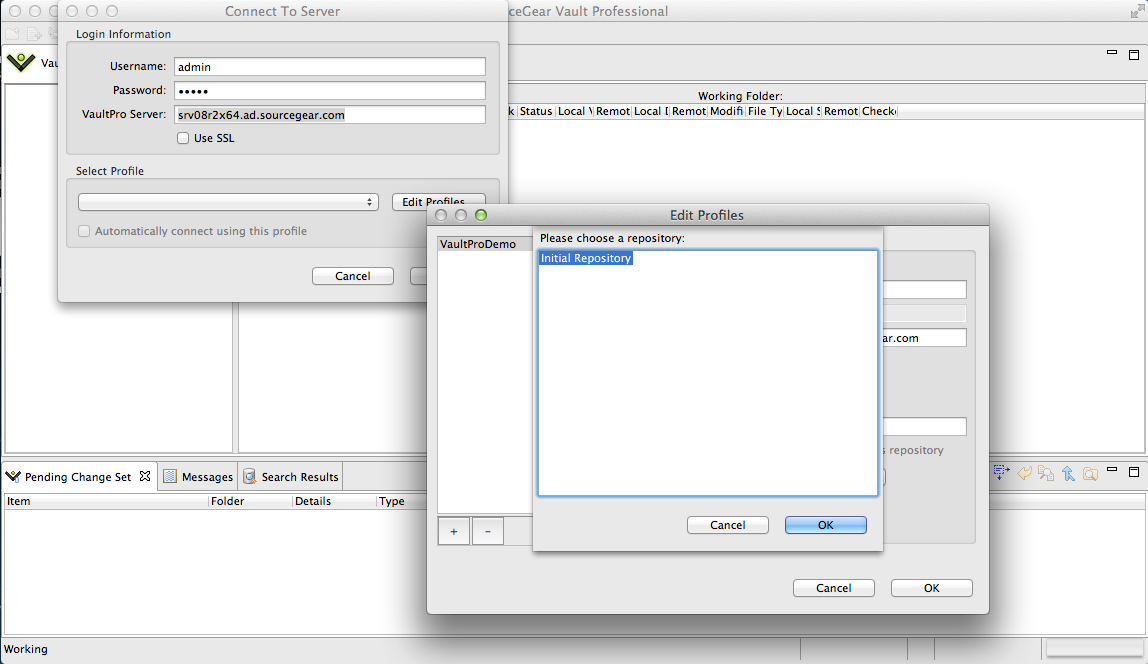Click Cancel in Connect To Server dialog
Image resolution: width=1148 pixels, height=664 pixels.
(353, 276)
